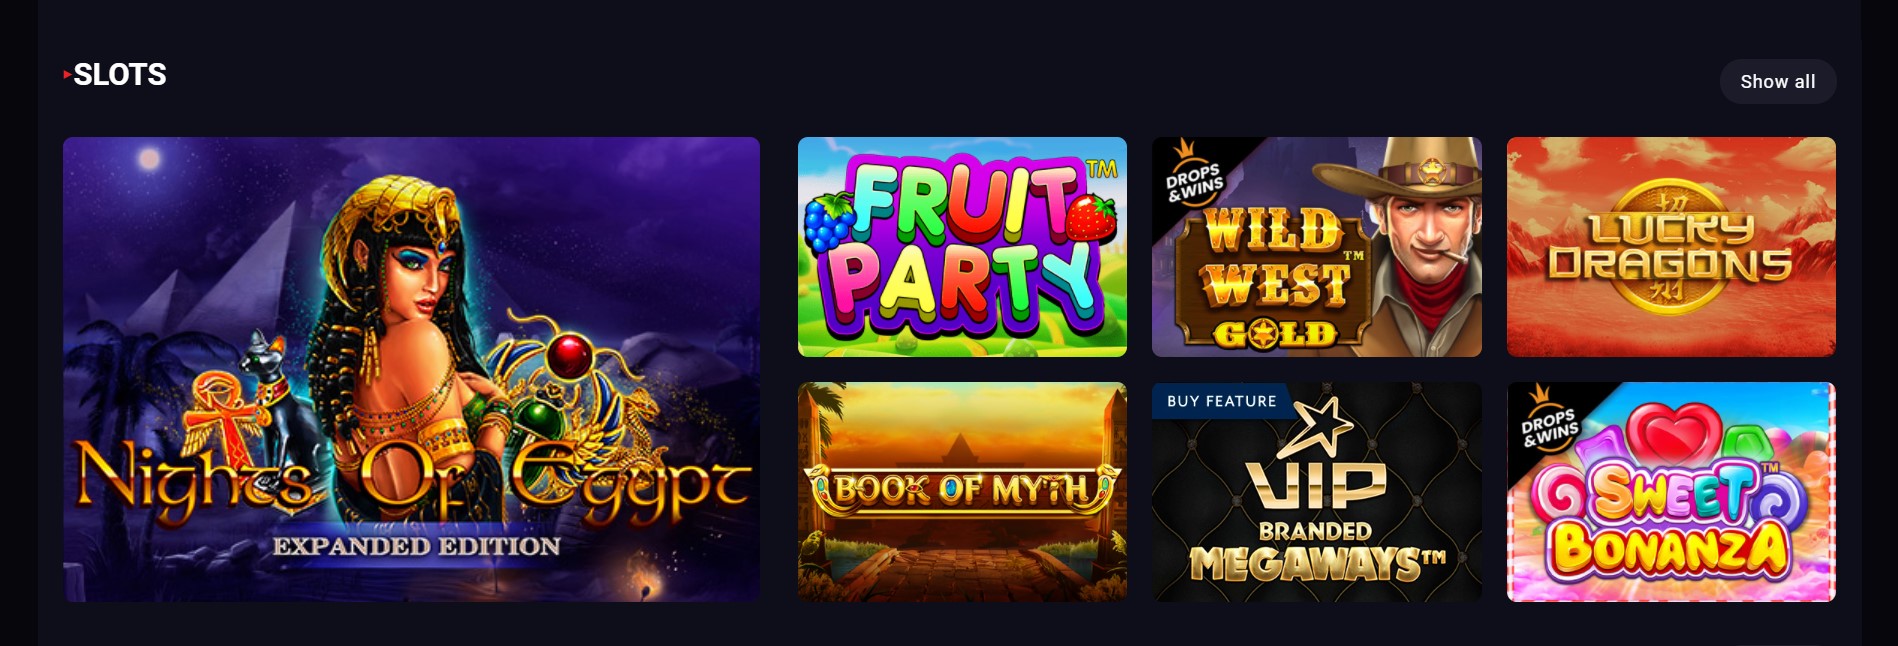Click the BUY FEATURE label on VIP Megaways
Viewport: 1898px width, 646px height.
click(x=1221, y=401)
